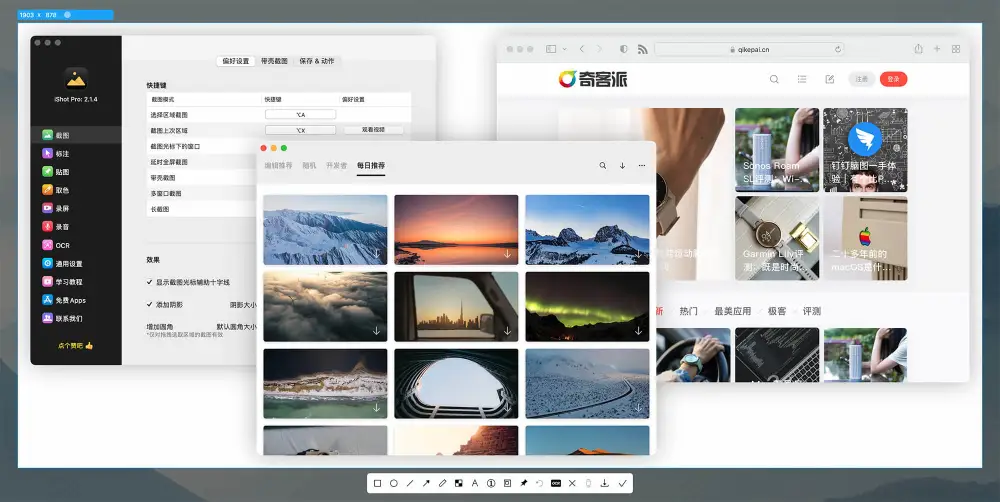The width and height of the screenshot is (1000, 502).
Task: Click the ⌥A shortcut field for 选择区域截图
Action: click(300, 115)
